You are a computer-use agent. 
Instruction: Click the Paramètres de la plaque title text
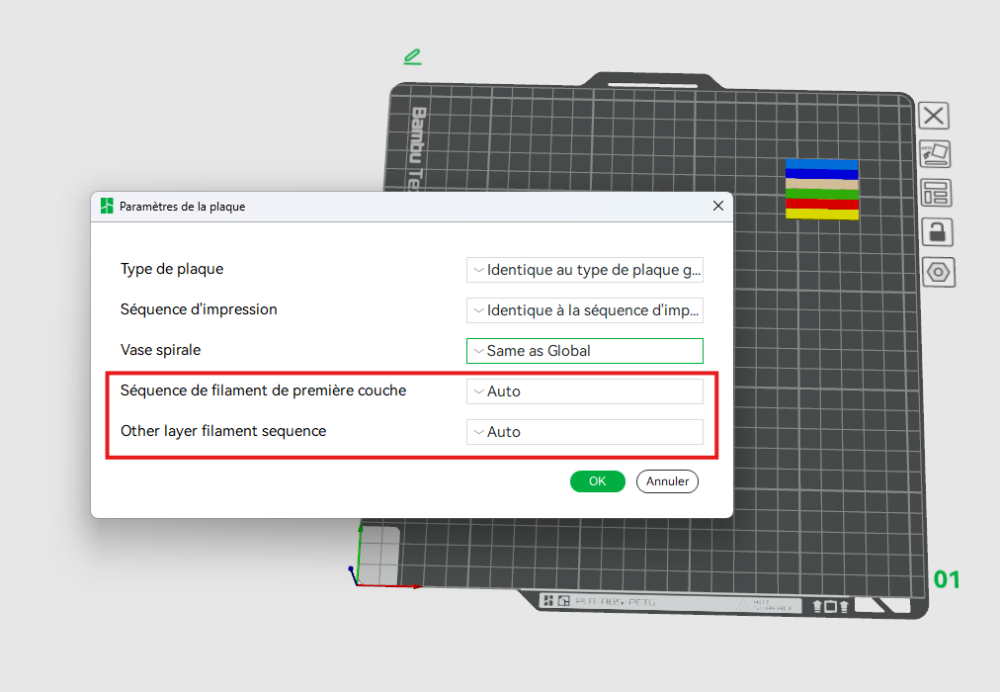click(182, 207)
